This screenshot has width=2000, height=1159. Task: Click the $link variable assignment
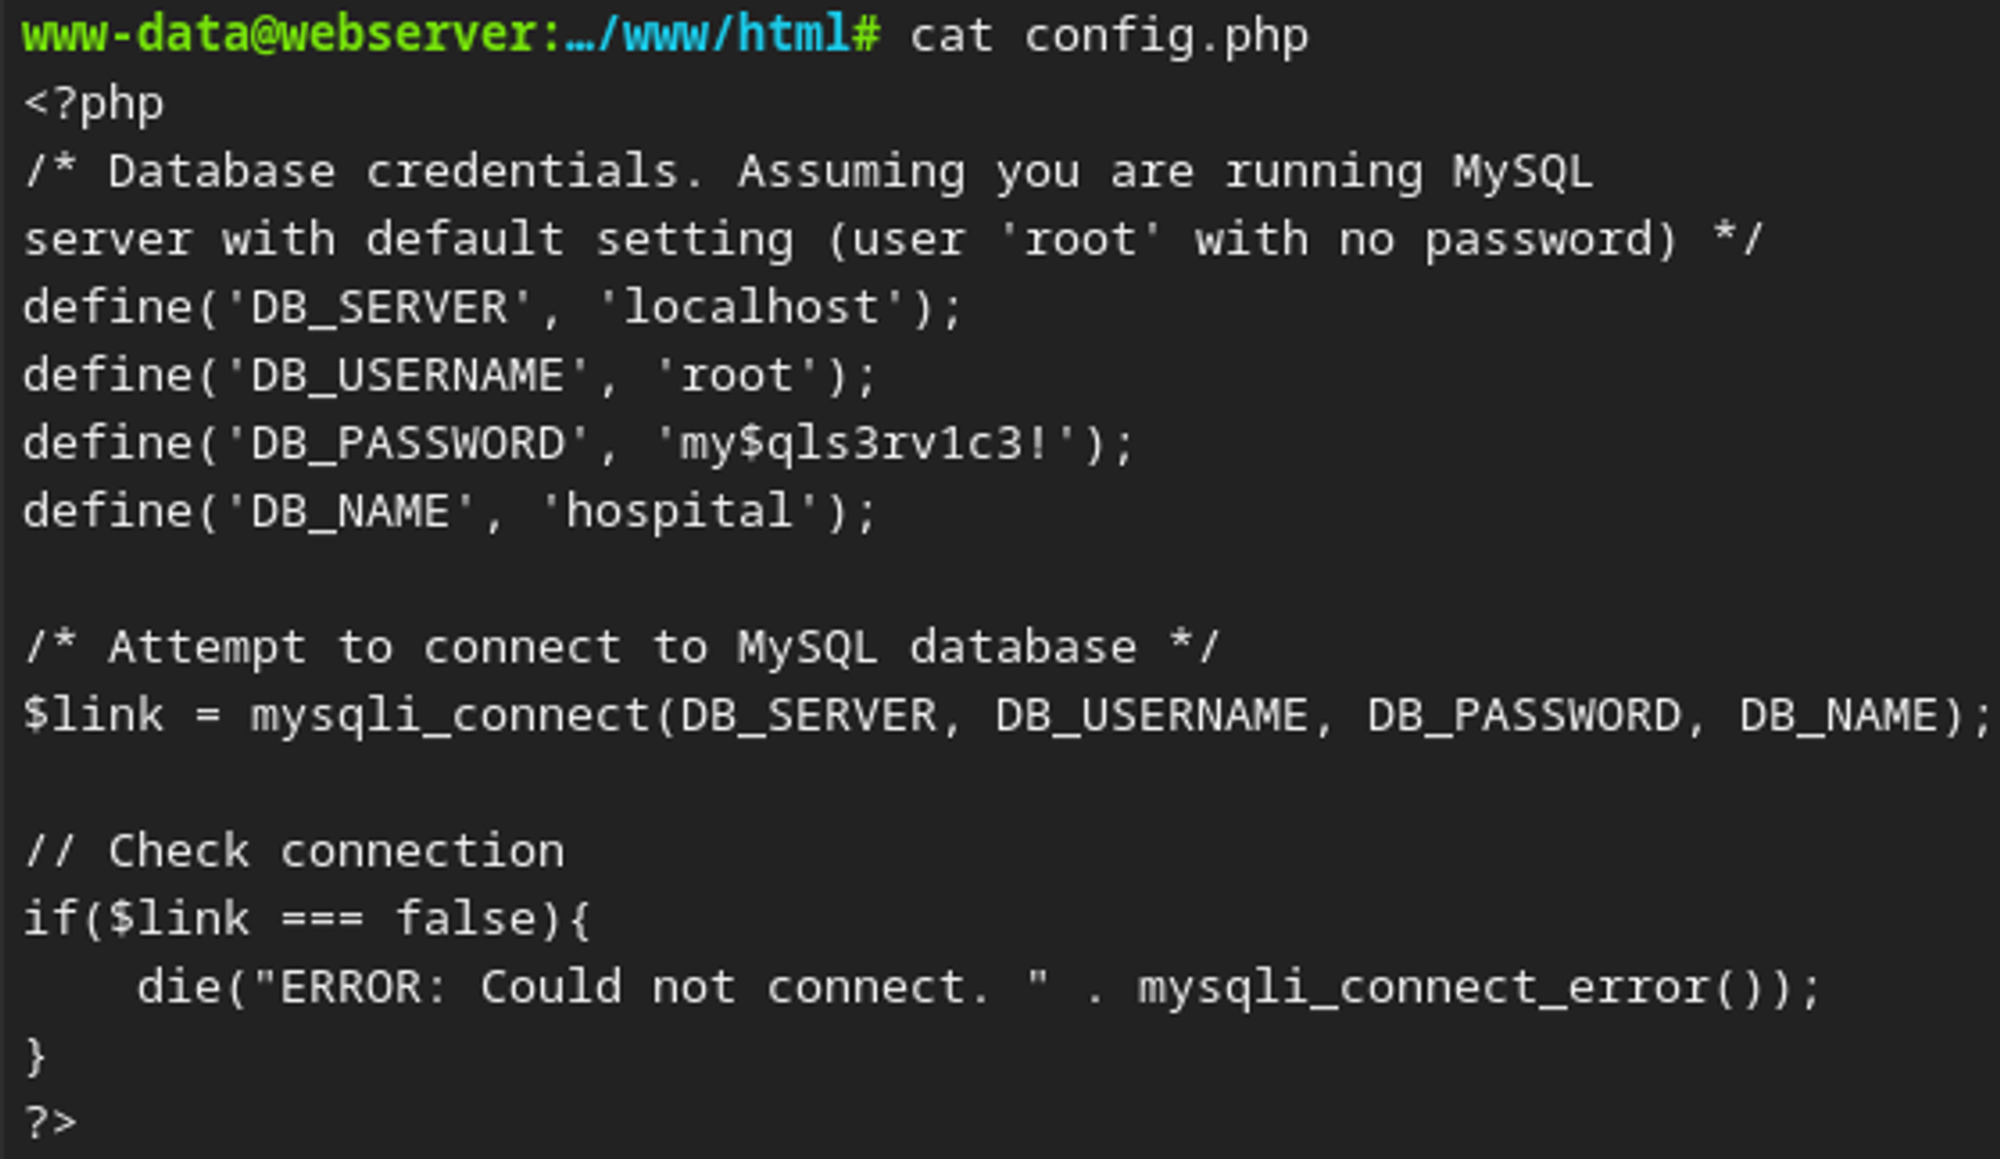(x=93, y=715)
